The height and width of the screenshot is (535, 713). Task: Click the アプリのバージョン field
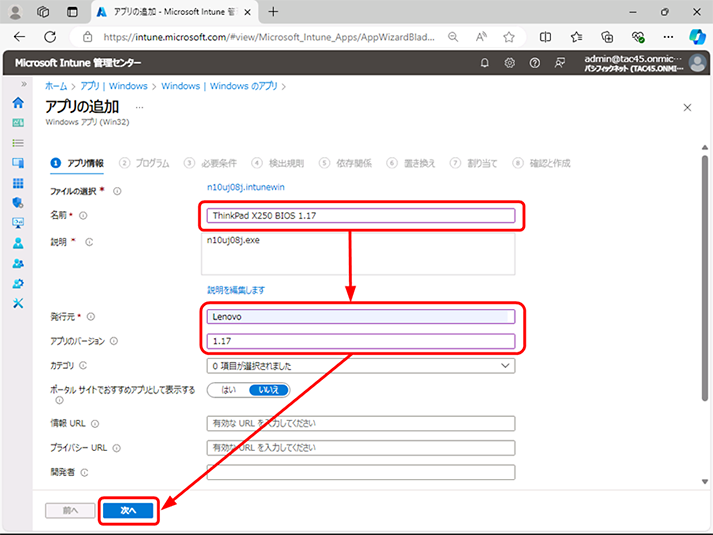(361, 341)
